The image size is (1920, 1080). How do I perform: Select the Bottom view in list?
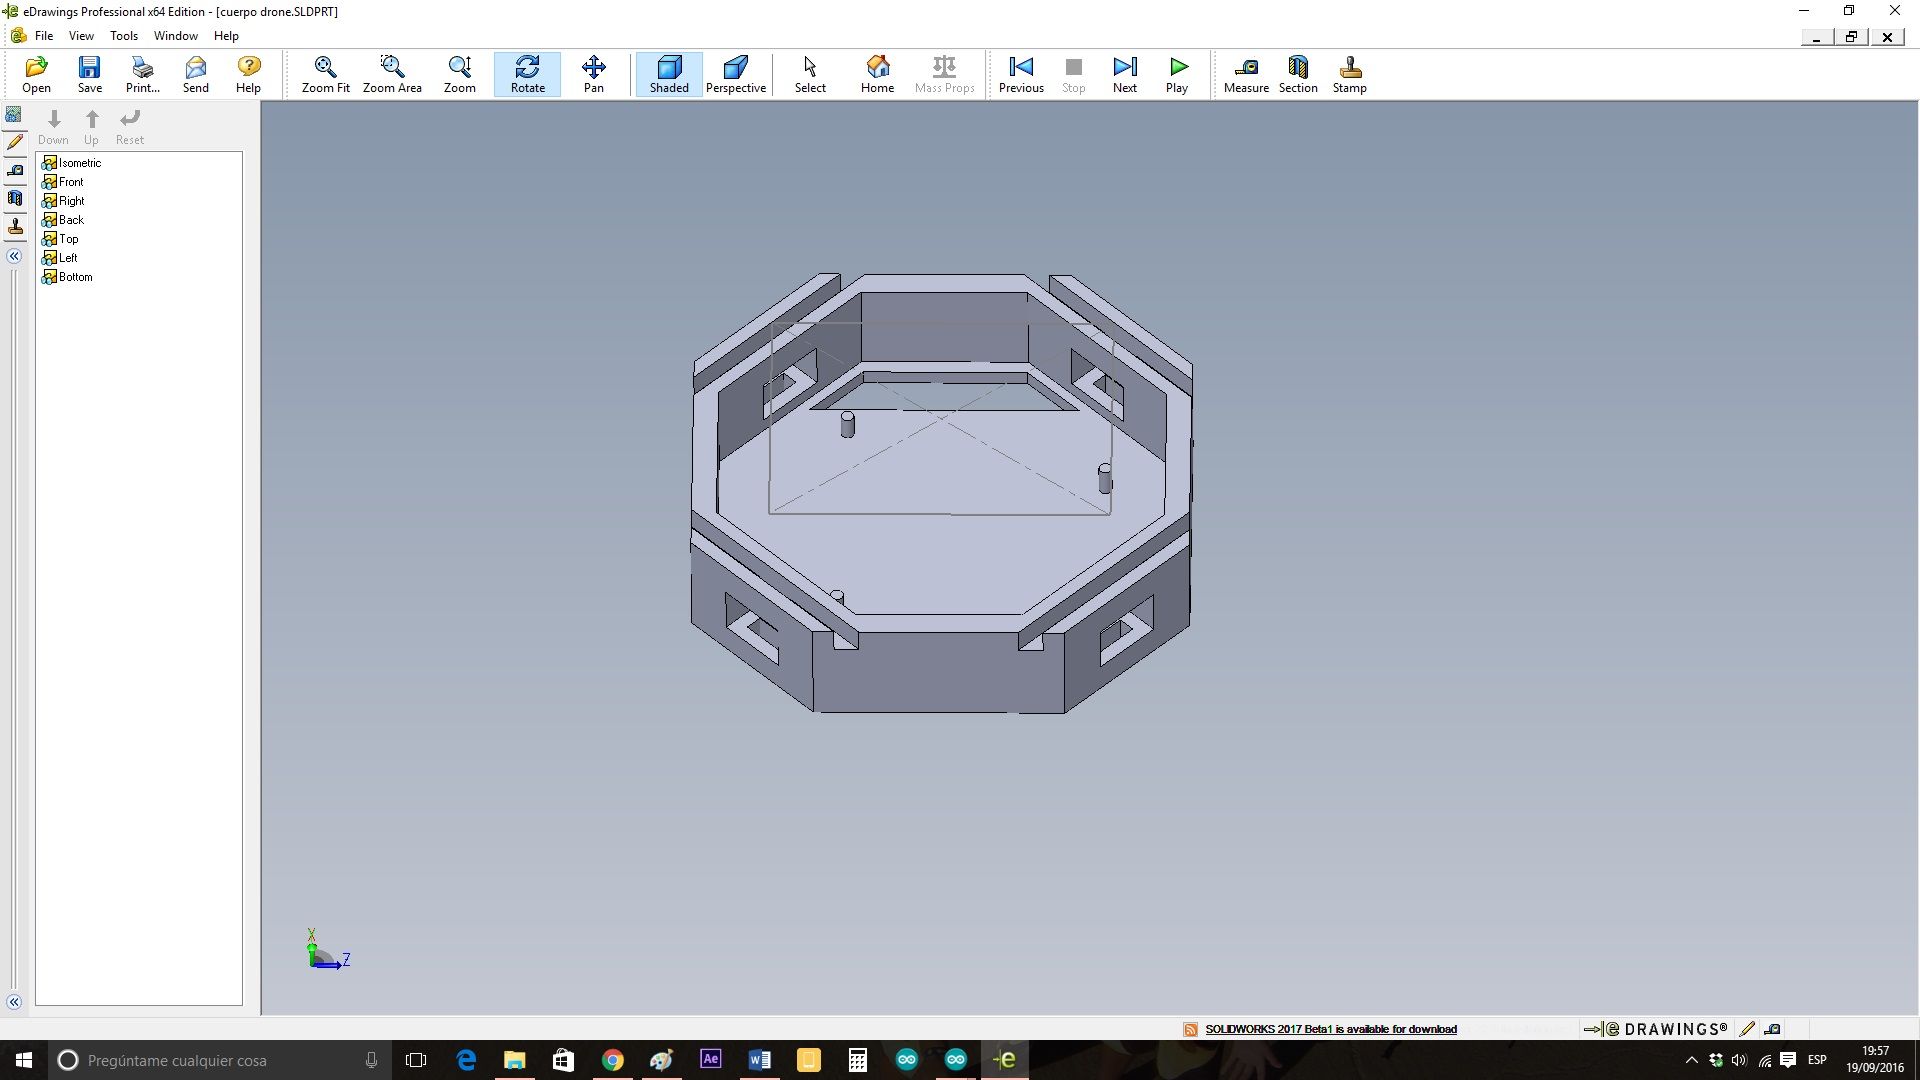click(x=75, y=277)
